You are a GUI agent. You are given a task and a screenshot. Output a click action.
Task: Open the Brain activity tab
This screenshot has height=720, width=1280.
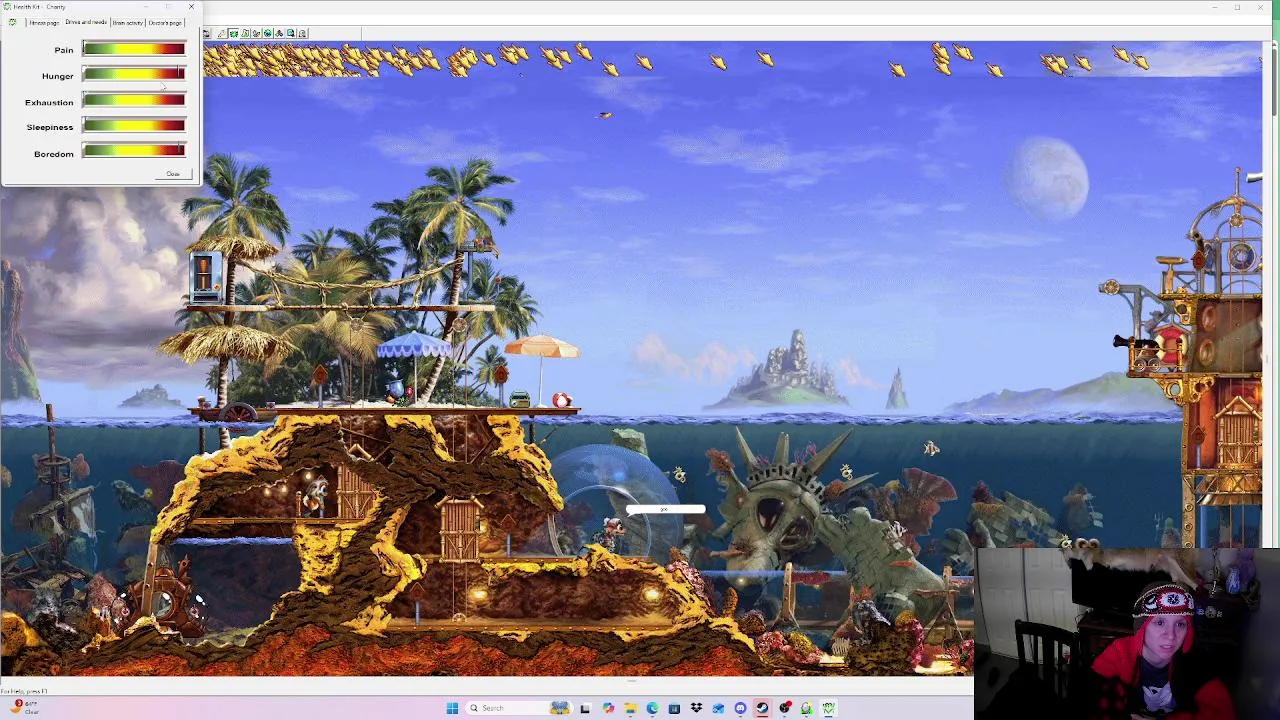click(127, 22)
